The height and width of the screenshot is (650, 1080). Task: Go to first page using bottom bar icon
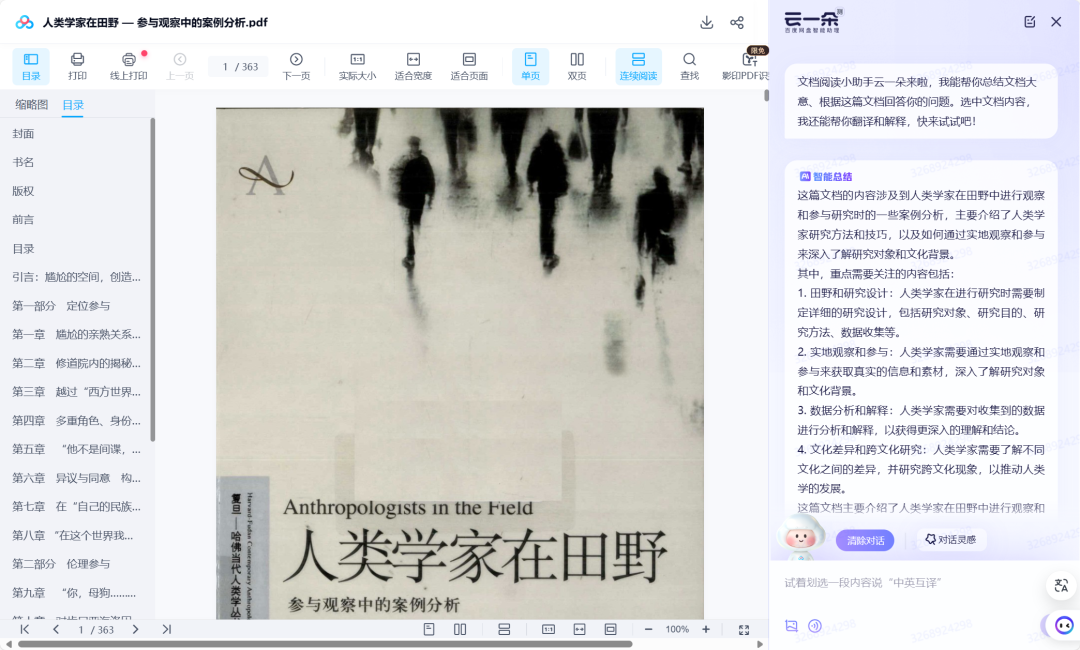pyautogui.click(x=25, y=629)
